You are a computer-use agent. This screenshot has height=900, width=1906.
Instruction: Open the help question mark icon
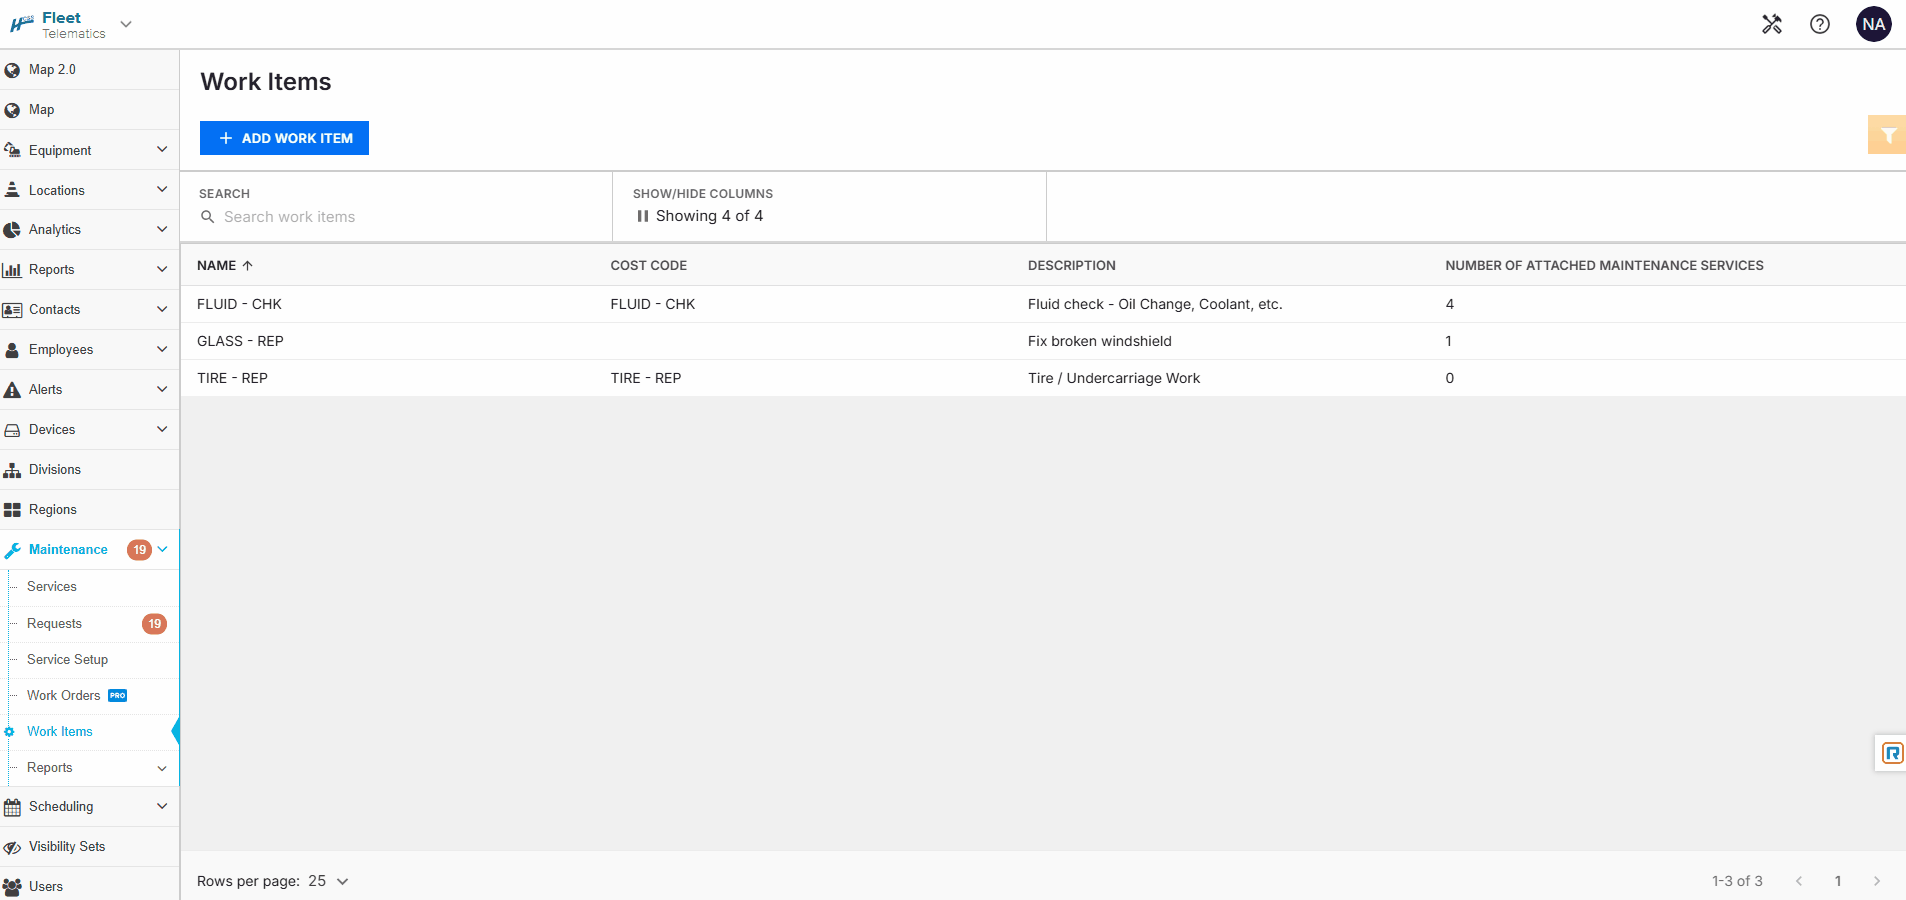click(1820, 24)
